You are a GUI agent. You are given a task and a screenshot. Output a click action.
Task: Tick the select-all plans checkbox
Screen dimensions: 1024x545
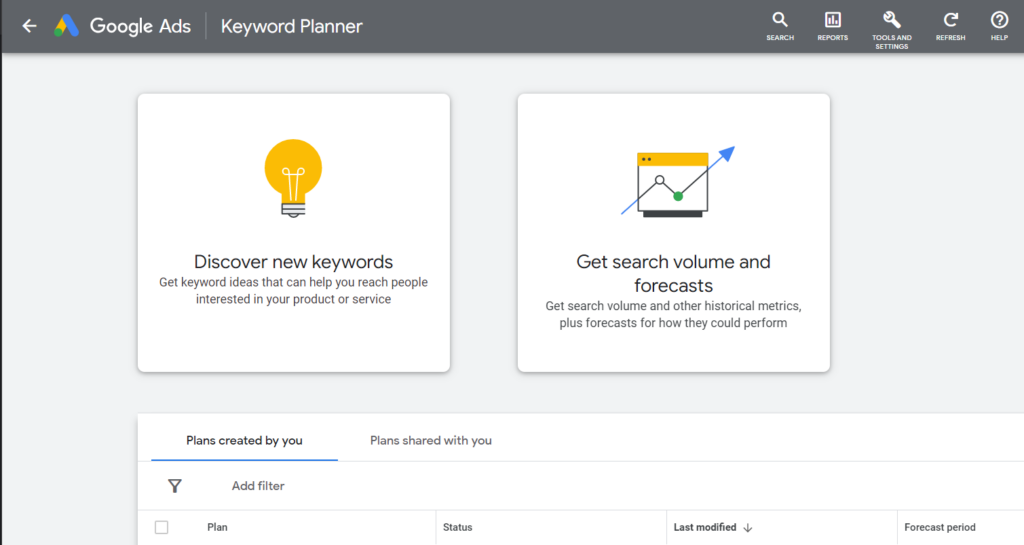point(161,527)
